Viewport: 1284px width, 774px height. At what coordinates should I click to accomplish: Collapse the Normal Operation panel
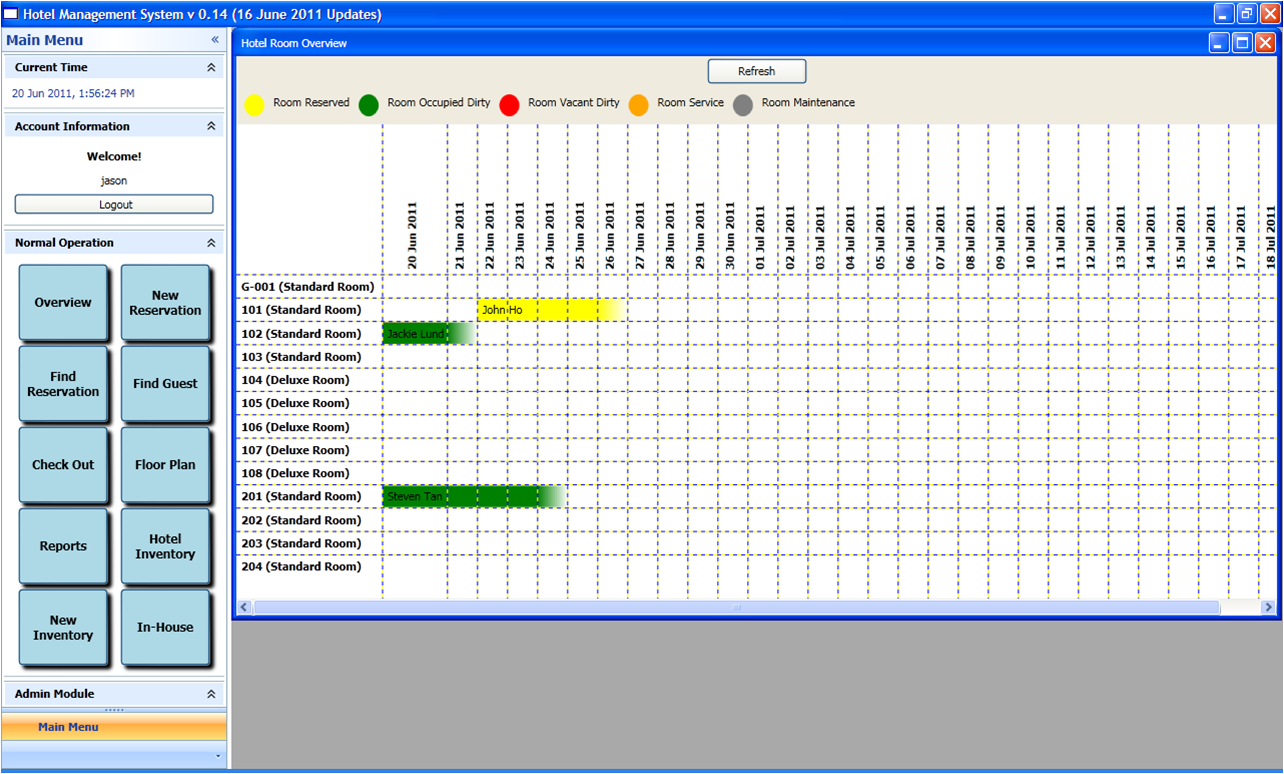[x=210, y=242]
